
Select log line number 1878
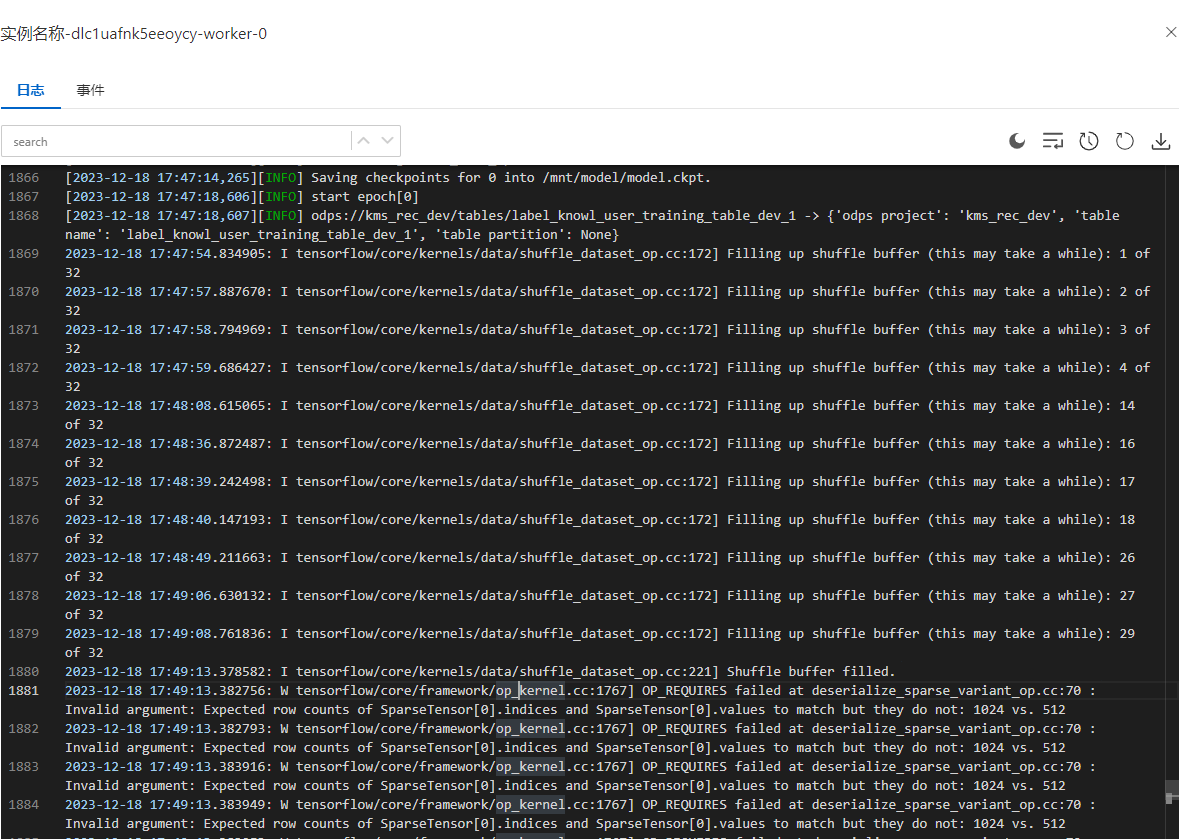[23, 595]
